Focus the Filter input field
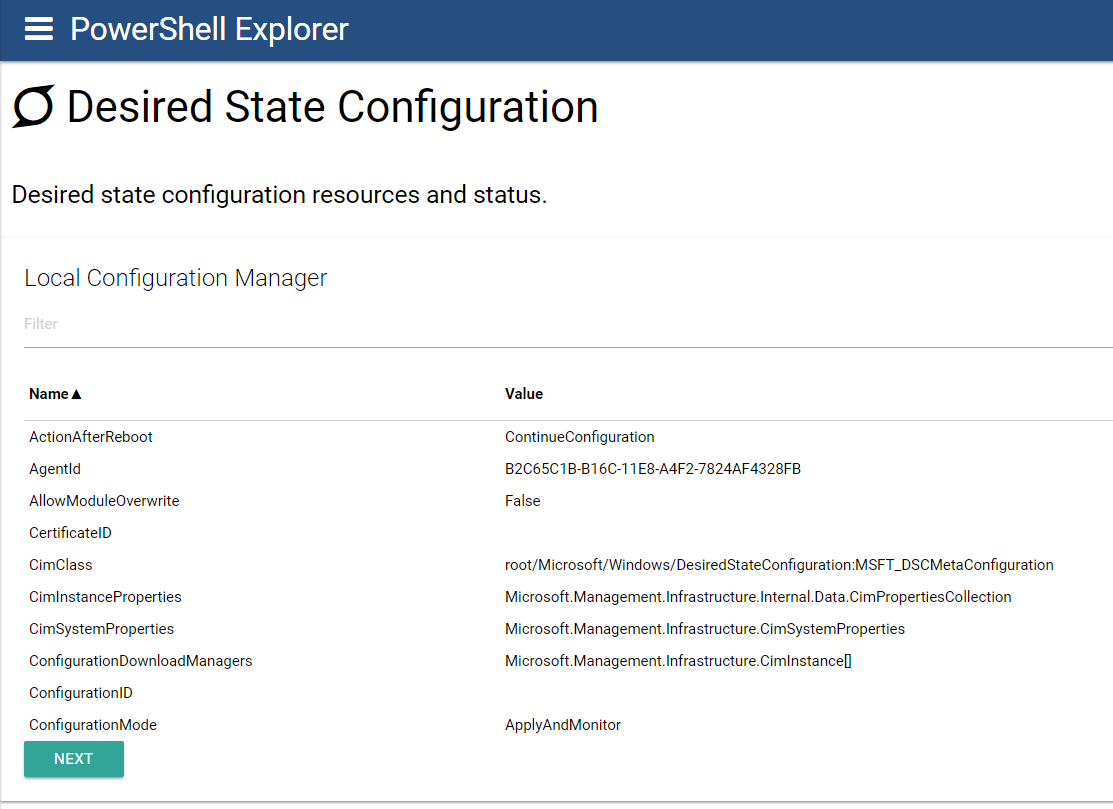The width and height of the screenshot is (1113, 809). point(568,324)
